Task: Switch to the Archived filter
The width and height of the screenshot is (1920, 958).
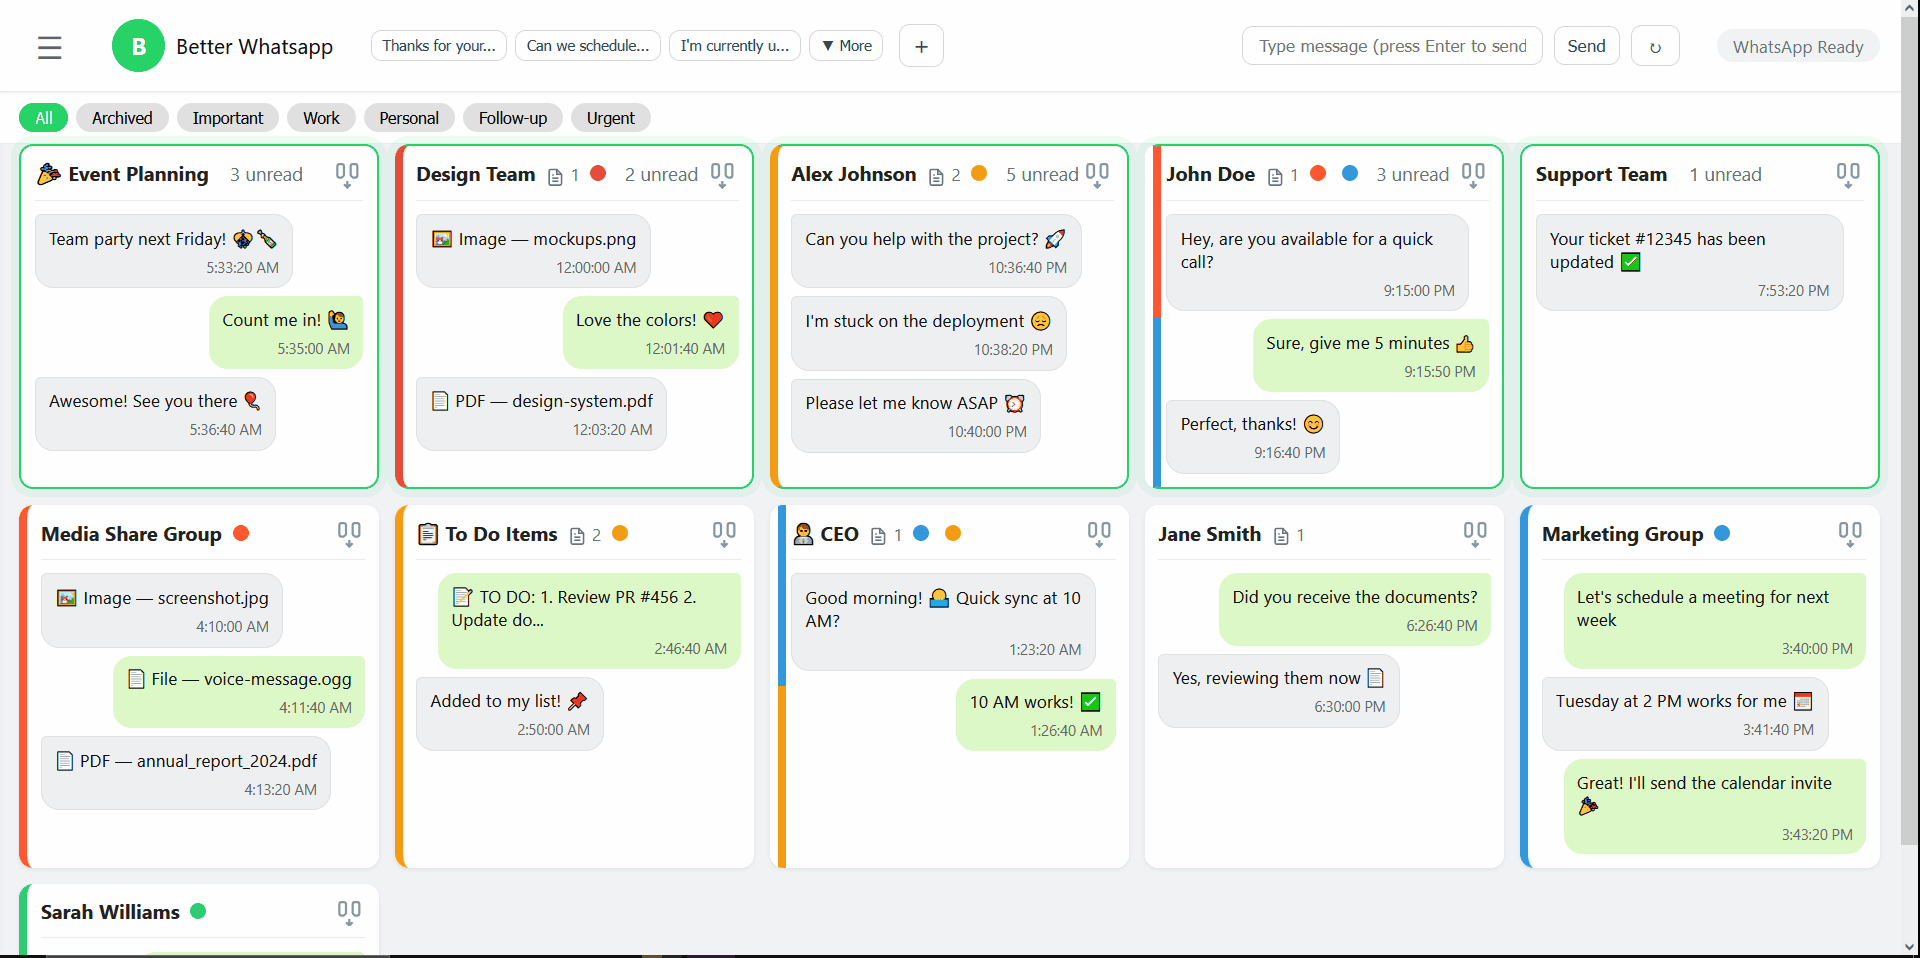Action: (x=122, y=118)
